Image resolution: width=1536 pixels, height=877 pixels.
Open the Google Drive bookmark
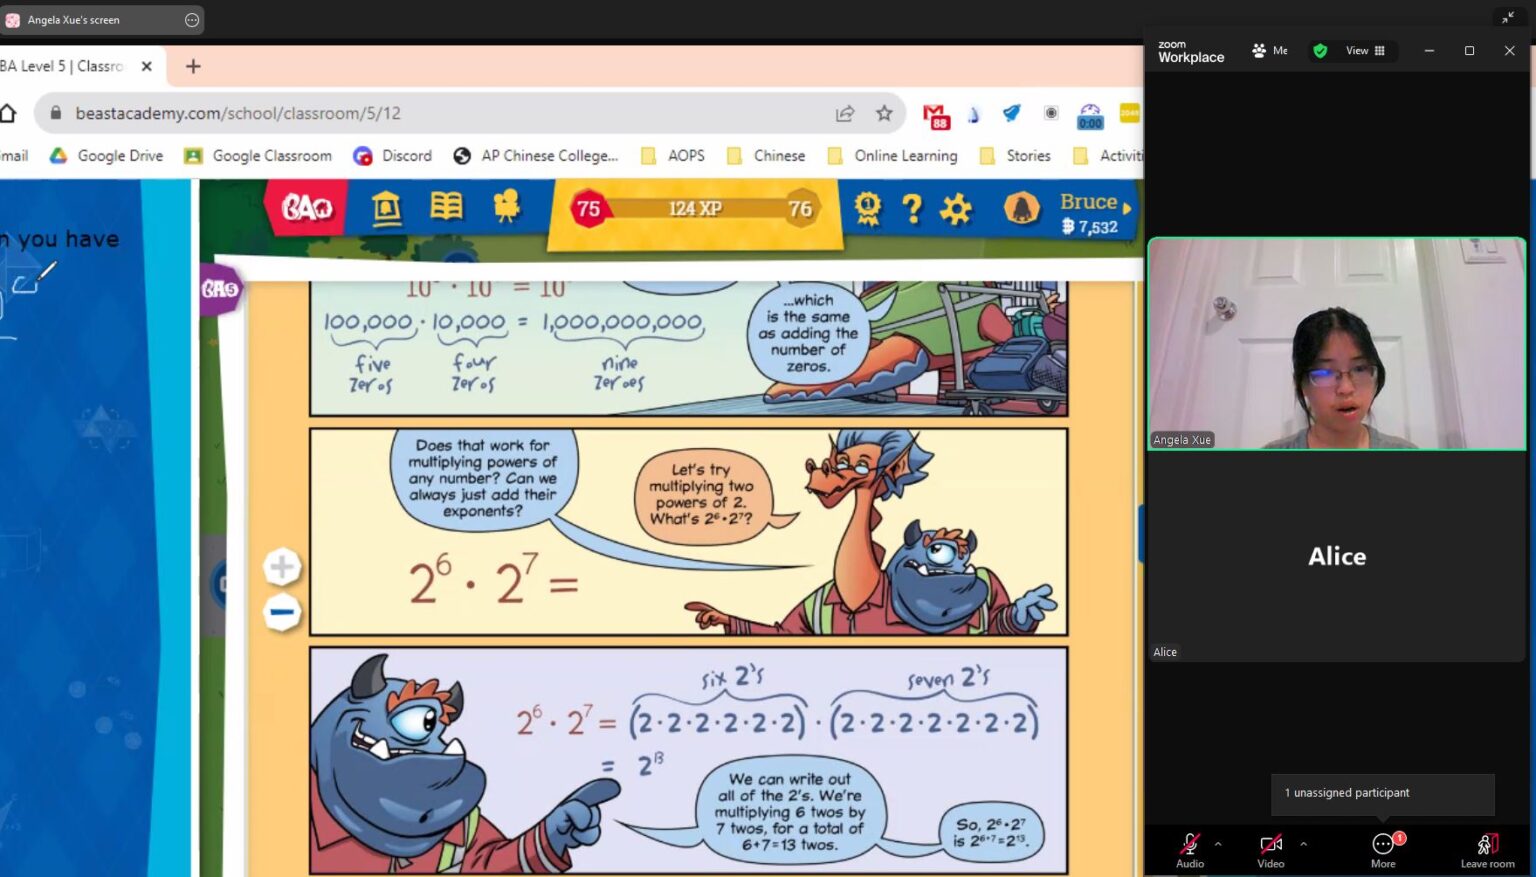tap(106, 156)
